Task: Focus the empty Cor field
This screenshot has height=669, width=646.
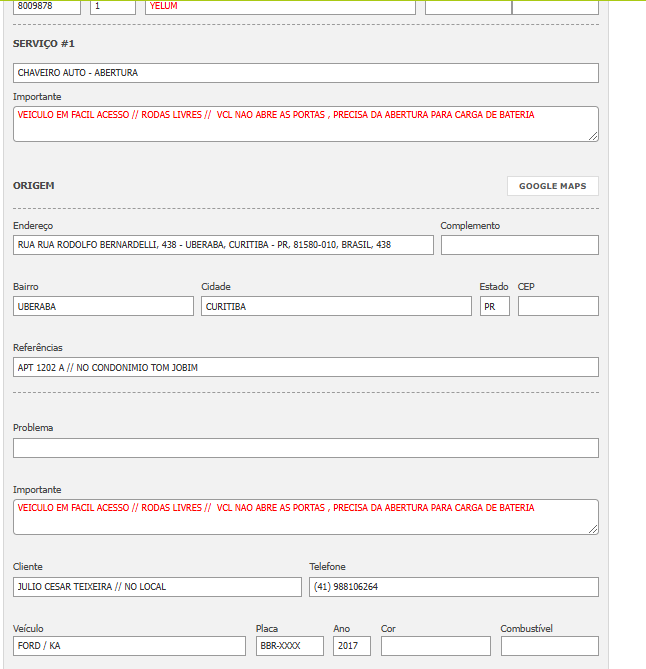Action: 435,646
